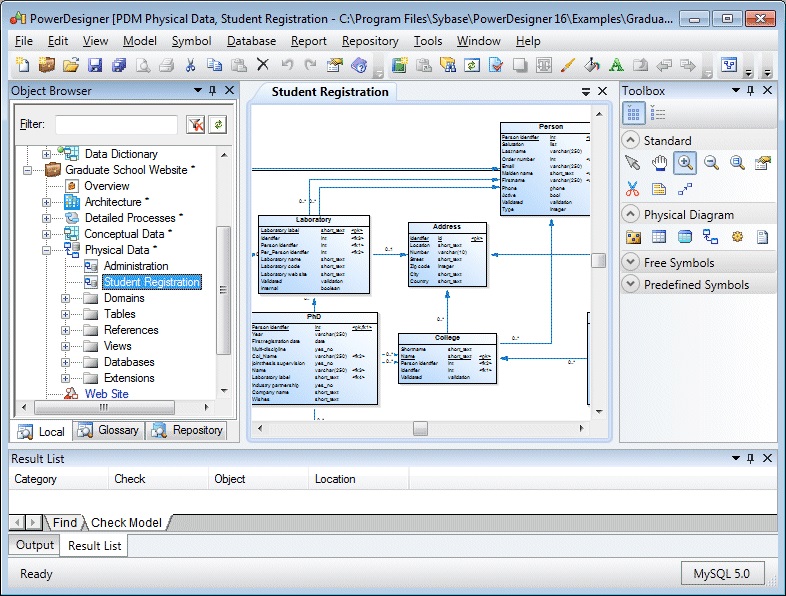Open Web Site link in Object Browser

tap(106, 394)
